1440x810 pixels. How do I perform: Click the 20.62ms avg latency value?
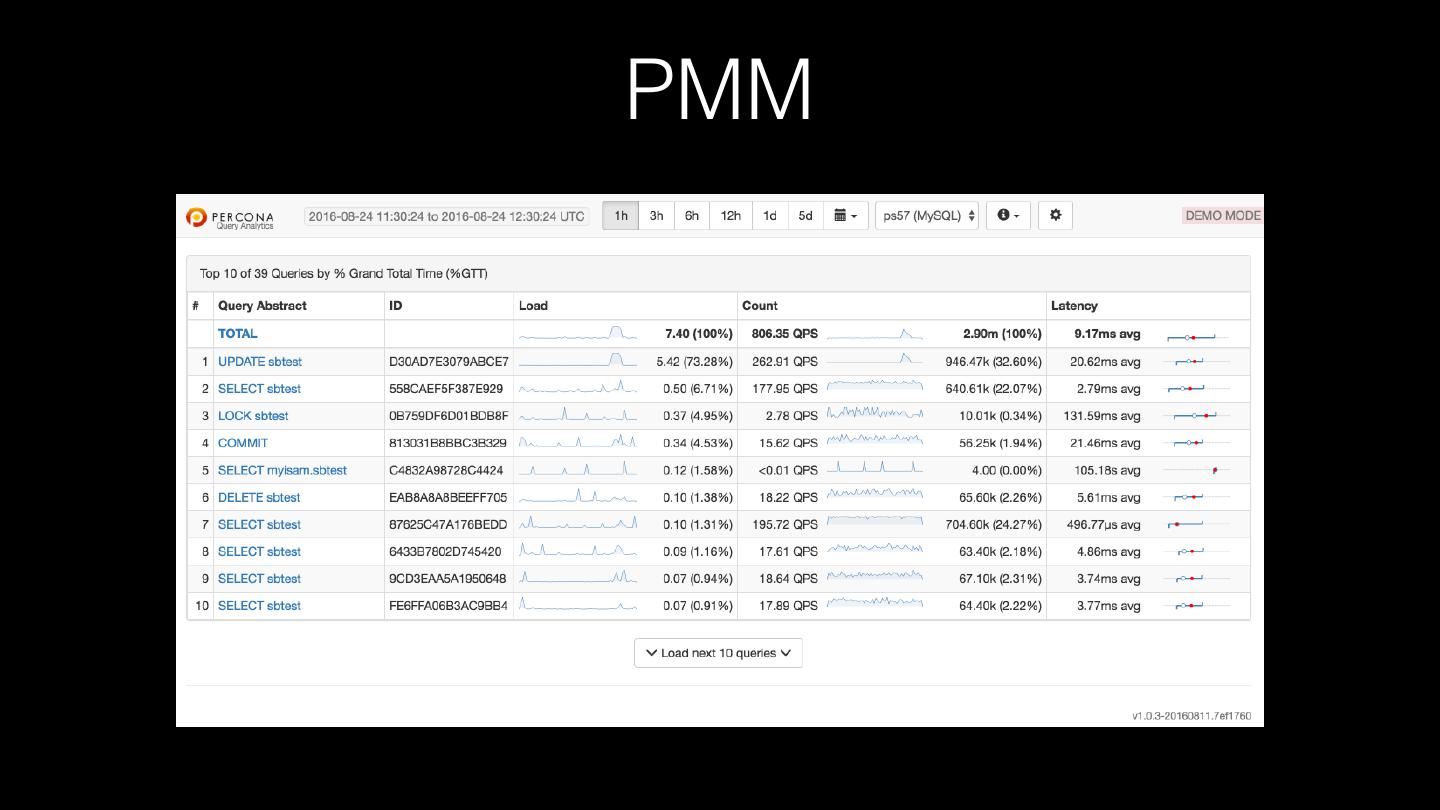point(1106,361)
